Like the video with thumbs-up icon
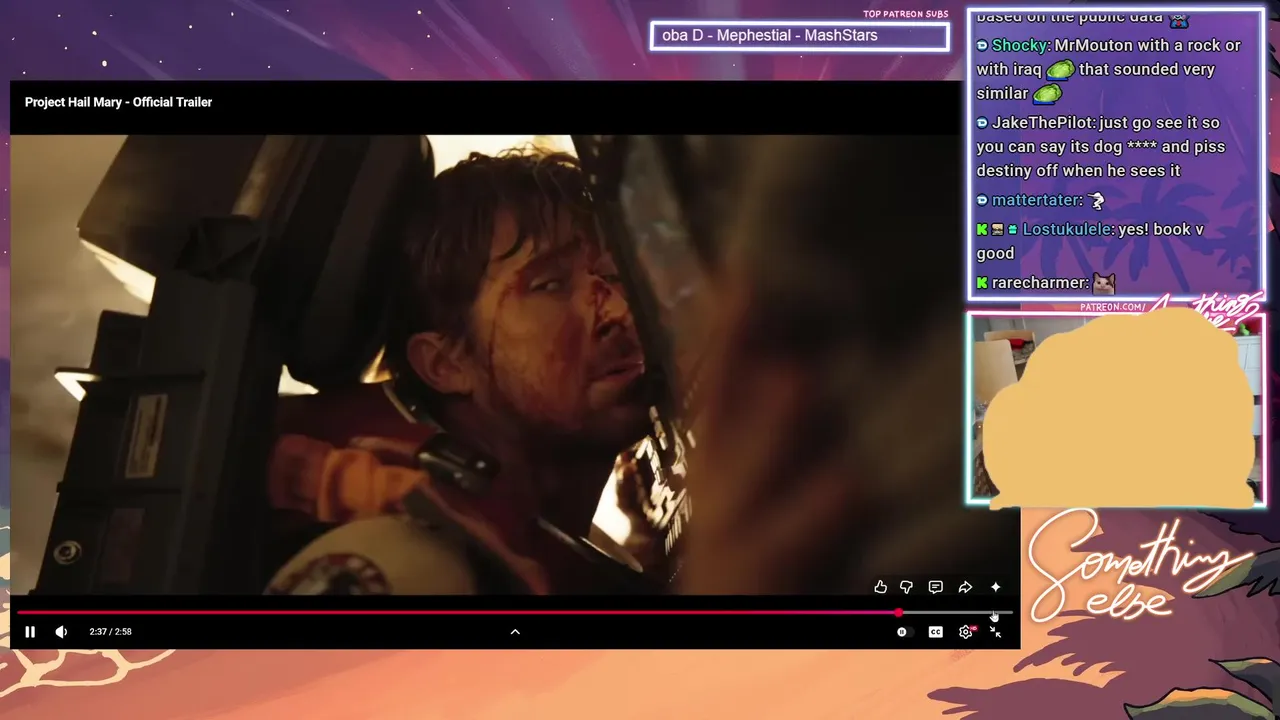 click(880, 587)
